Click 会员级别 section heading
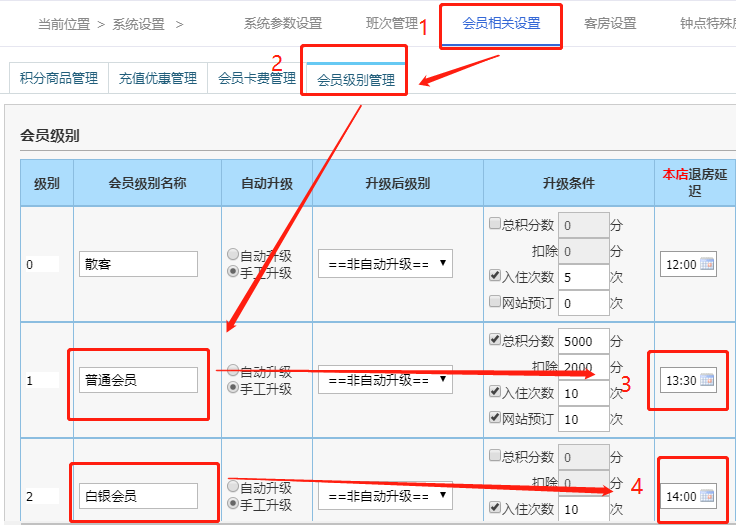736x525 pixels. click(x=50, y=136)
